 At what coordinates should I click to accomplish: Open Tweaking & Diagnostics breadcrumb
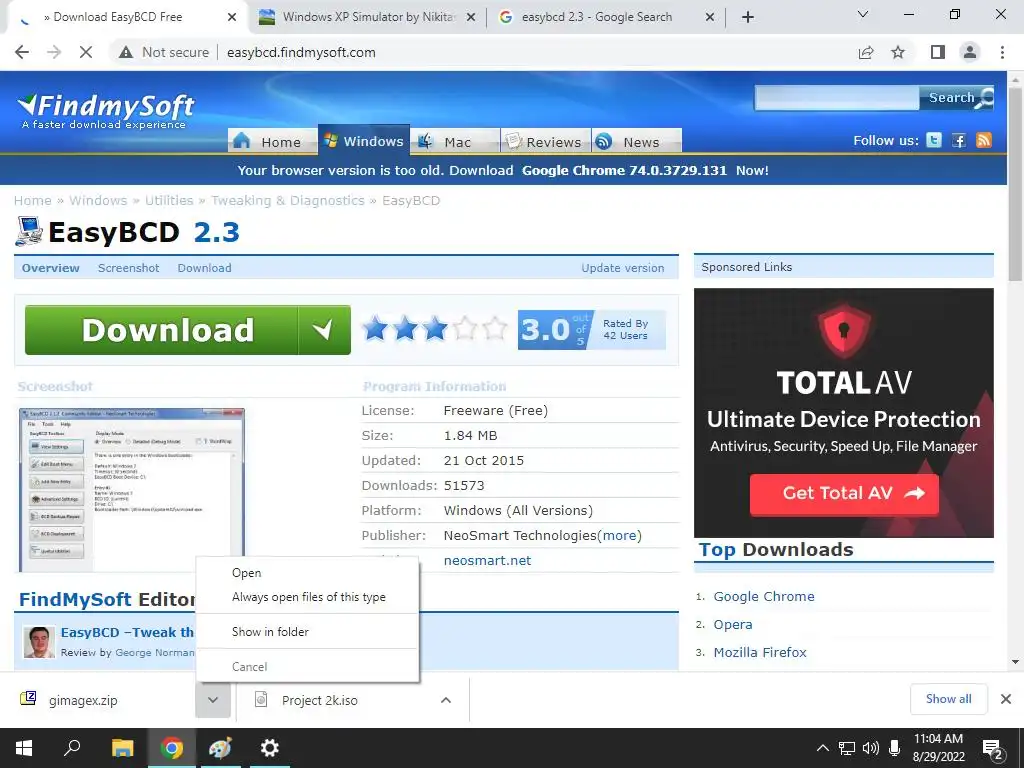click(x=287, y=200)
